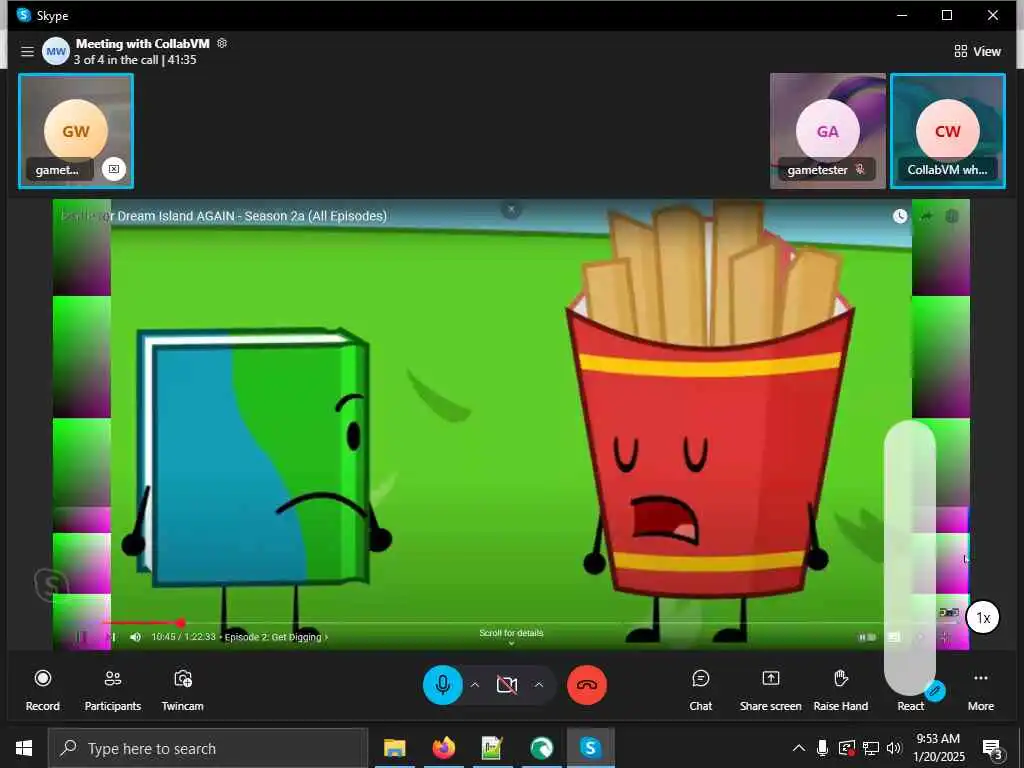The image size is (1024, 768).
Task: Open the green swirl taskbar app
Action: [541, 748]
